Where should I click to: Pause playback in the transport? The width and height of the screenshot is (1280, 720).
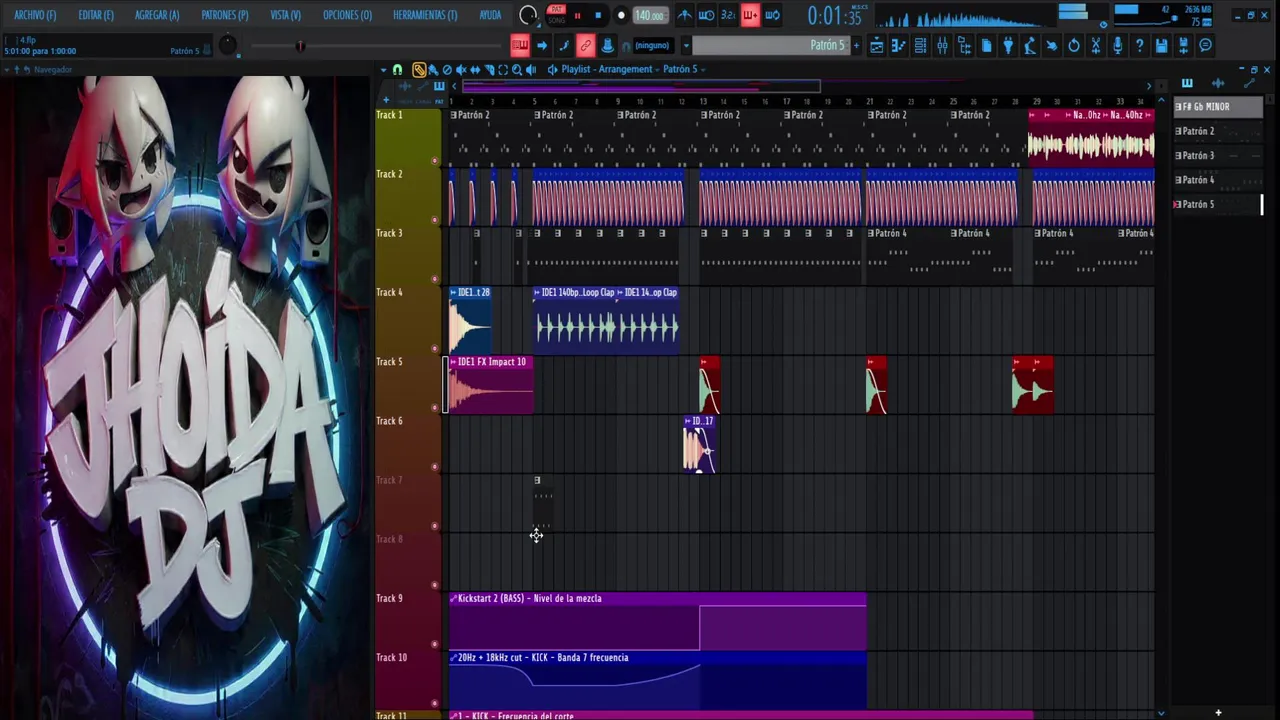[x=577, y=15]
